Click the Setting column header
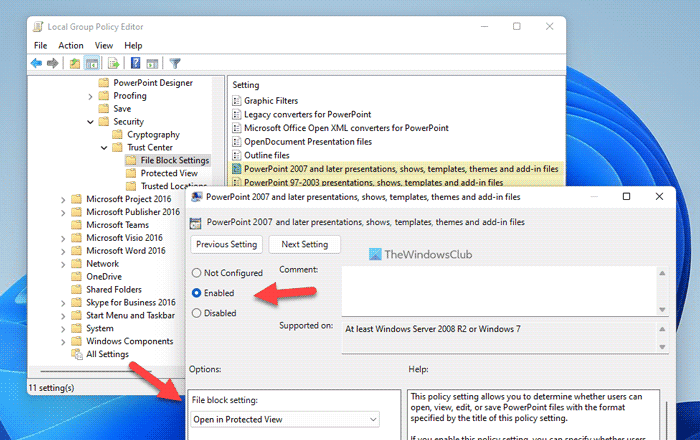The width and height of the screenshot is (700, 440). (246, 85)
